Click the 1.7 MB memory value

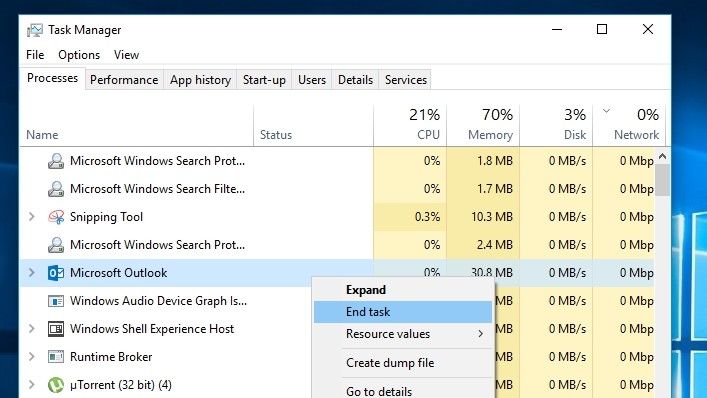495,189
